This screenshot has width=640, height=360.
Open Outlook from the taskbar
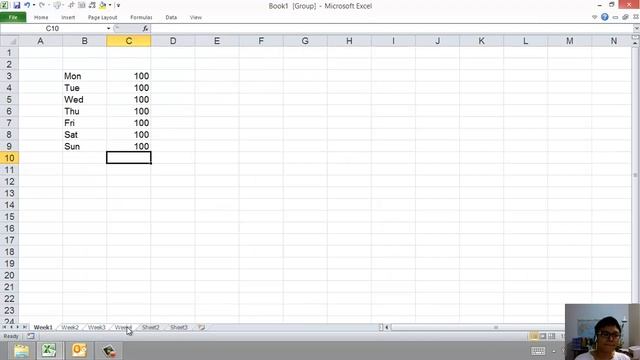(79, 351)
